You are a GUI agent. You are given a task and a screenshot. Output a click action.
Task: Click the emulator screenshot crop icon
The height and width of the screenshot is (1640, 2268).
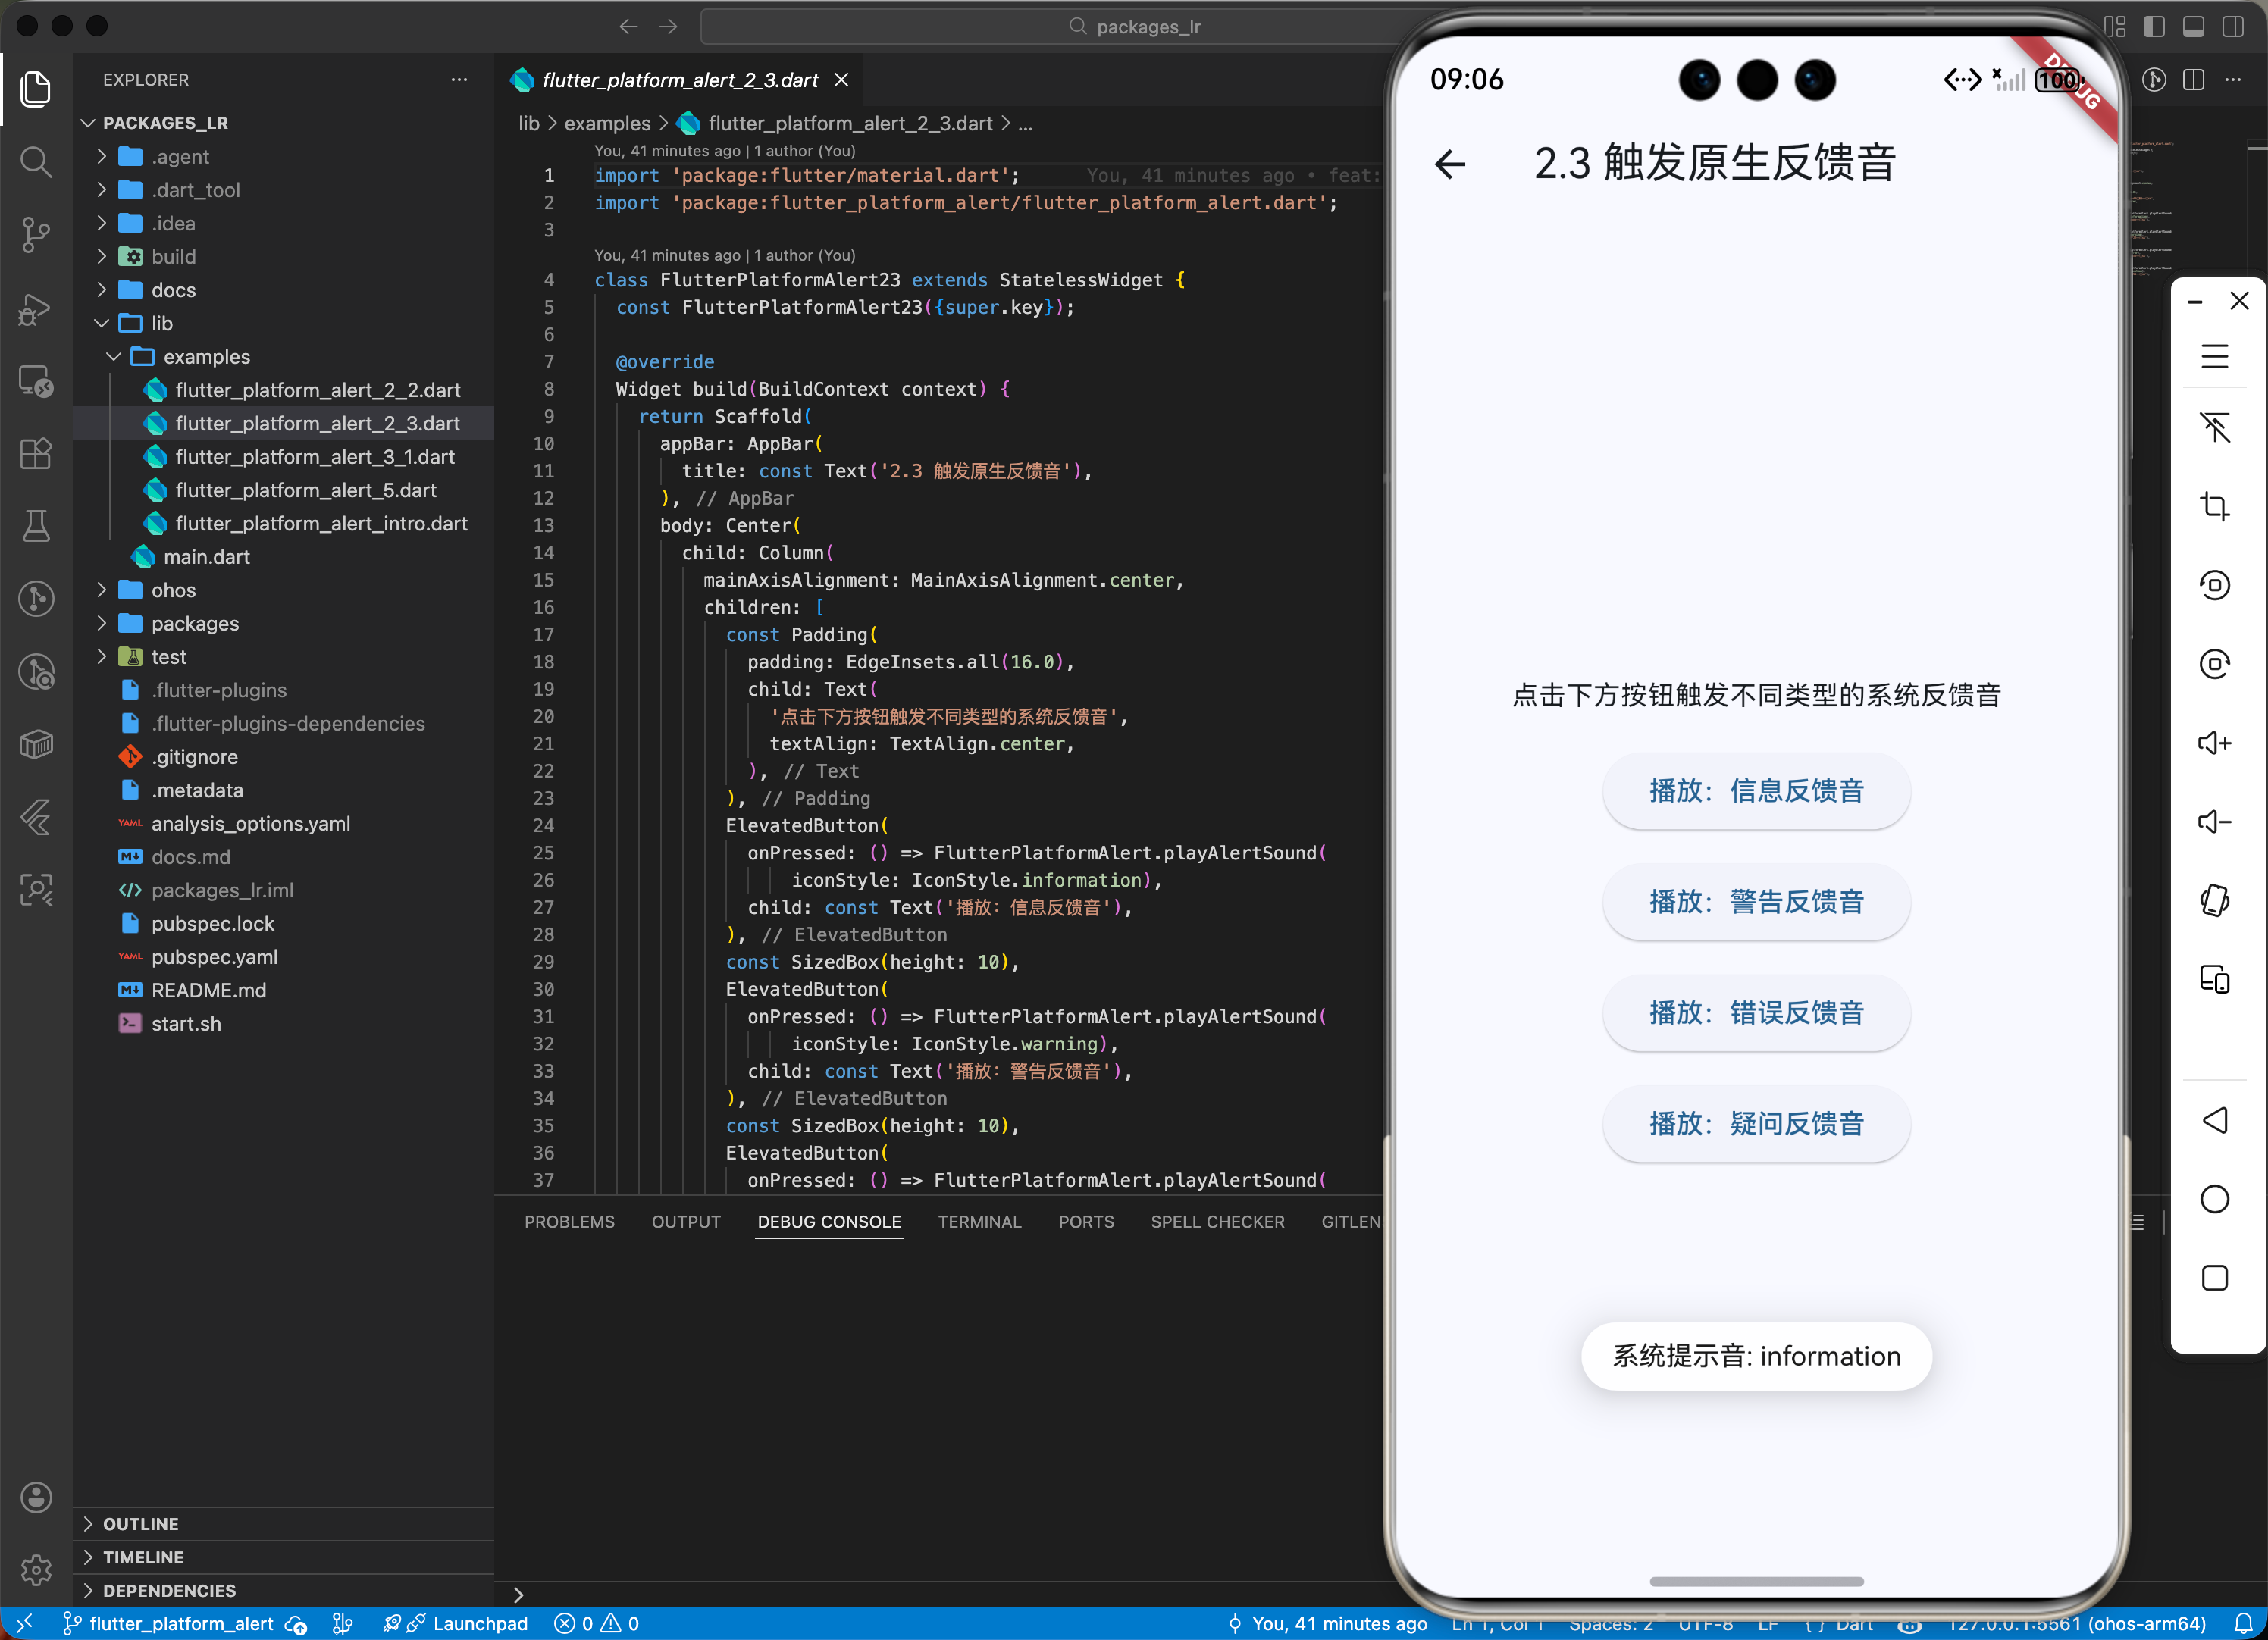pos(2214,506)
